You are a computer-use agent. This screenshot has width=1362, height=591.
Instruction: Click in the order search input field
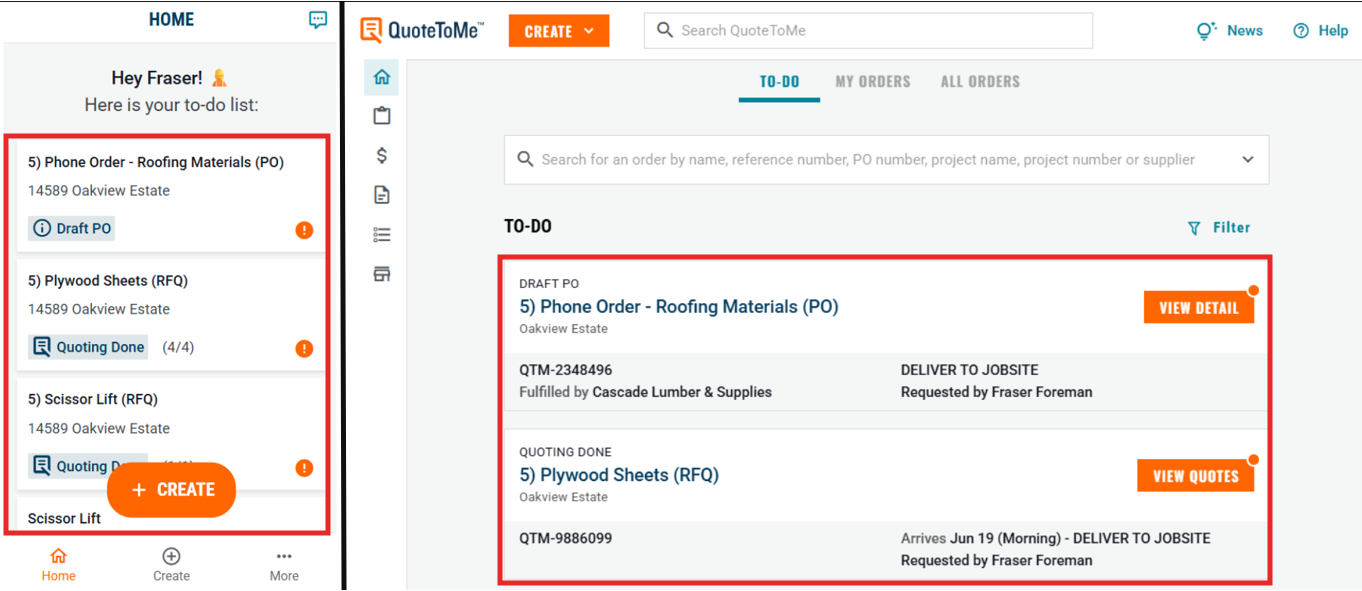pyautogui.click(x=886, y=160)
